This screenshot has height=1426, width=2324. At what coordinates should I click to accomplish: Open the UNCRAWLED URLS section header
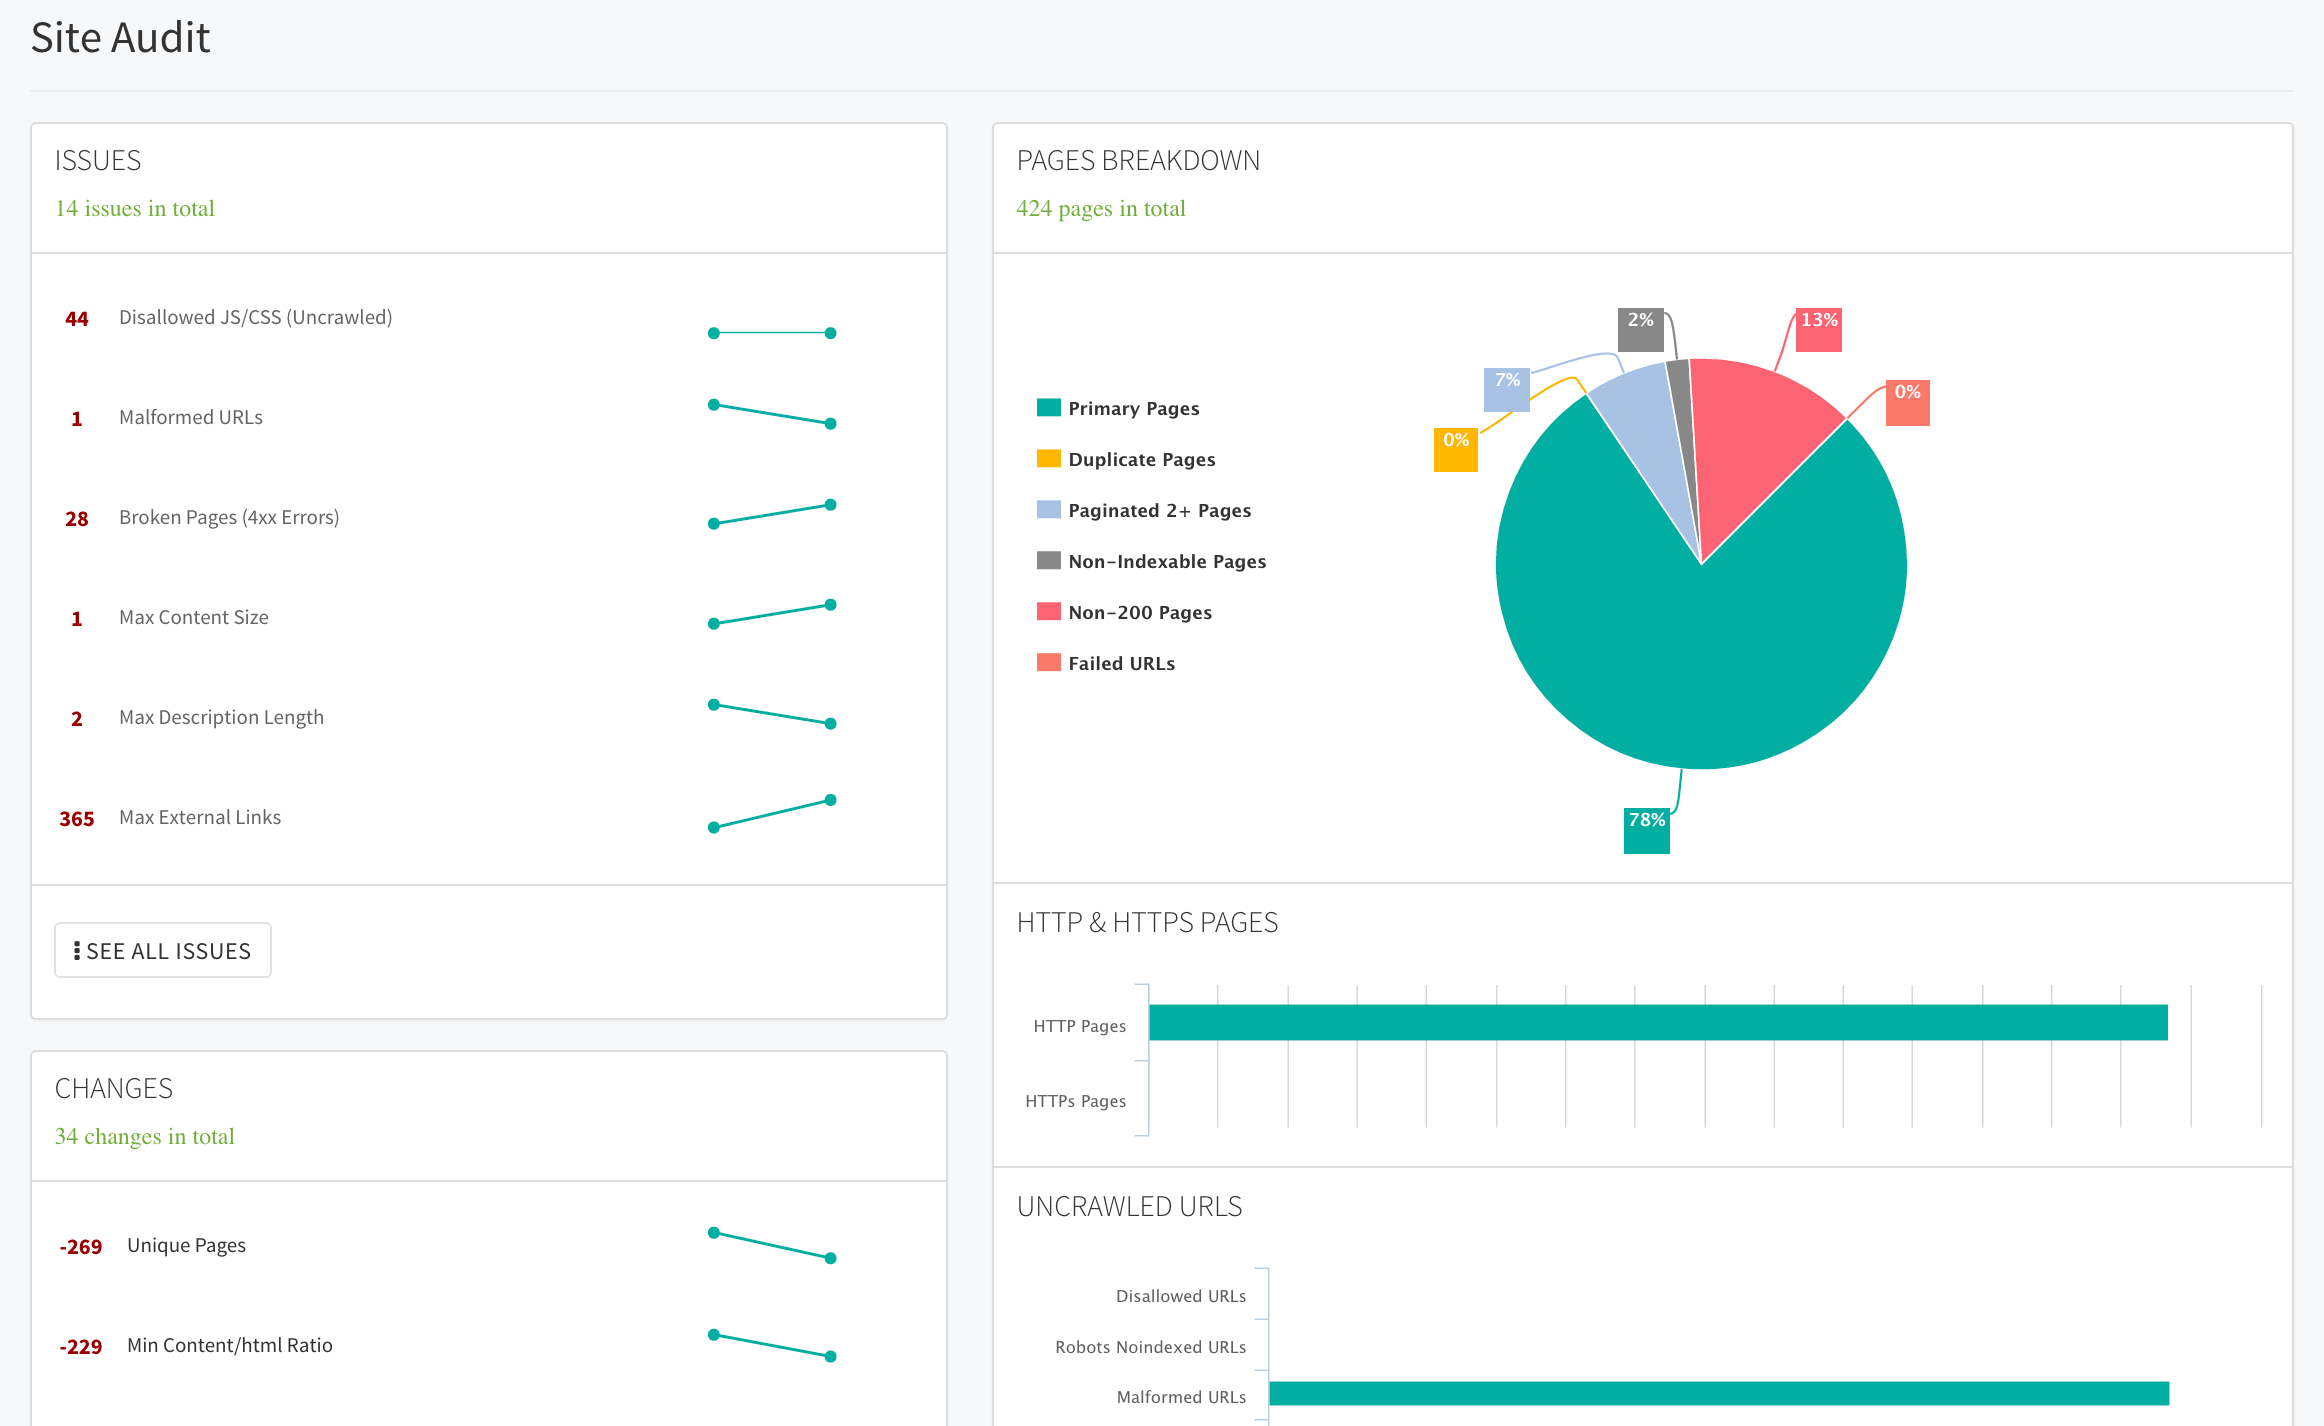pyautogui.click(x=1129, y=1206)
